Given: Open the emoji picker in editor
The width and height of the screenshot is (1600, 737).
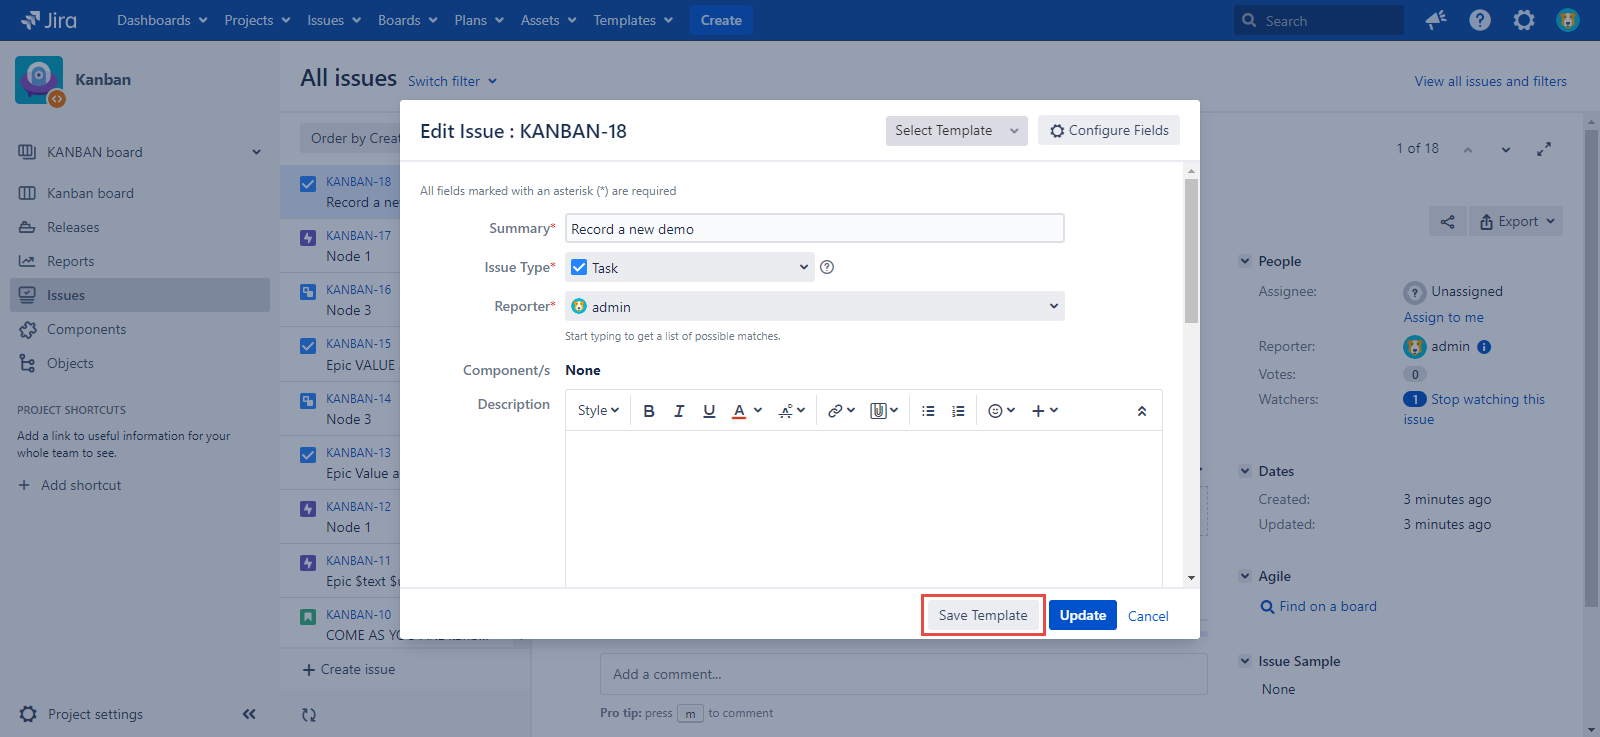Looking at the screenshot, I should [x=1001, y=411].
